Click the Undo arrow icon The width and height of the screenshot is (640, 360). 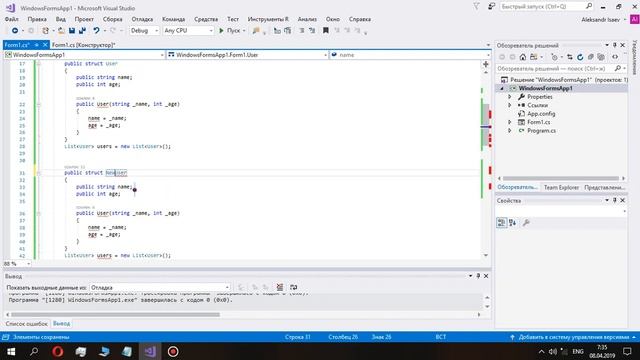click(x=96, y=31)
